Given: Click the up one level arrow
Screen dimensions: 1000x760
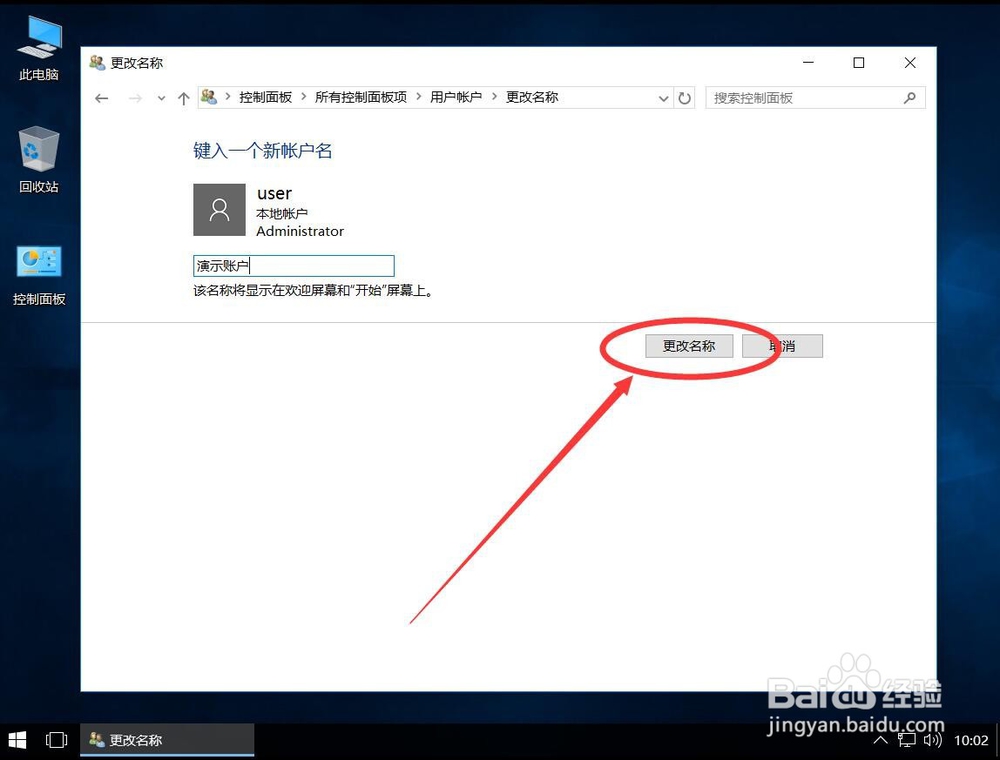Looking at the screenshot, I should point(185,97).
